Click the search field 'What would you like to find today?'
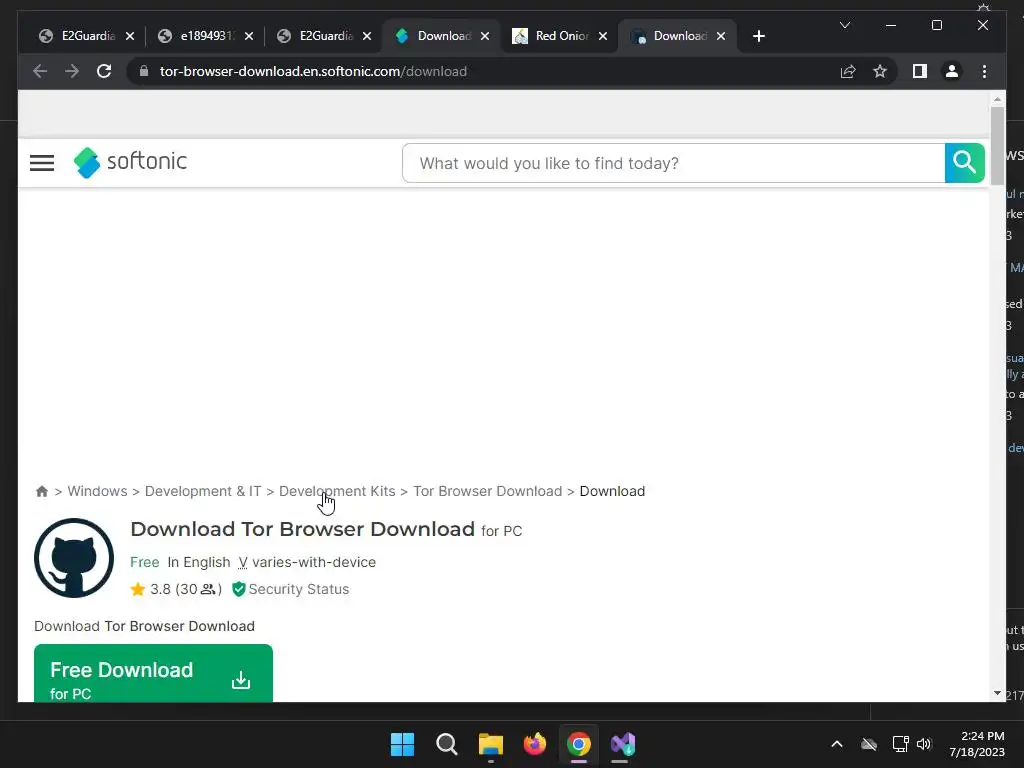This screenshot has width=1024, height=768. [673, 163]
